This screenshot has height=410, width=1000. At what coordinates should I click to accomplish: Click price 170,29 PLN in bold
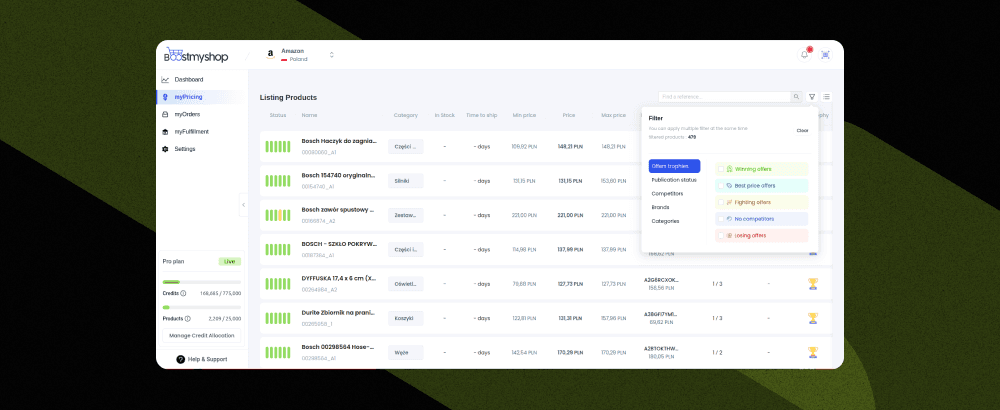pos(570,352)
